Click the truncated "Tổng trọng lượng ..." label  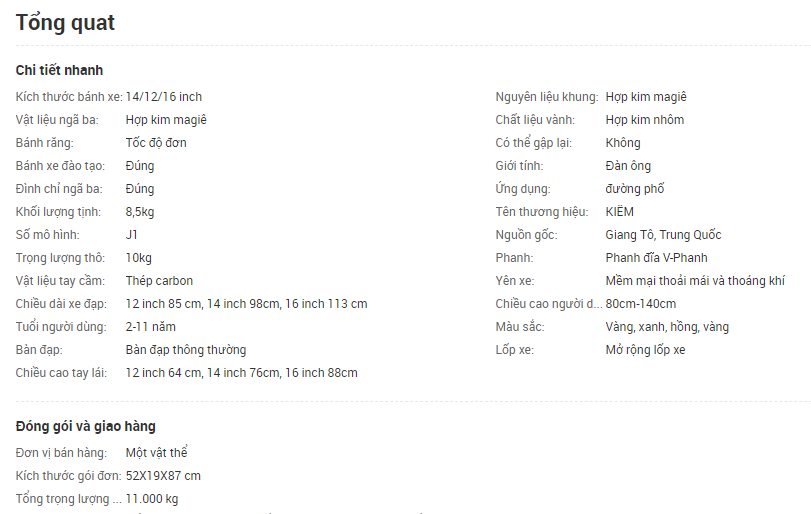pos(68,498)
